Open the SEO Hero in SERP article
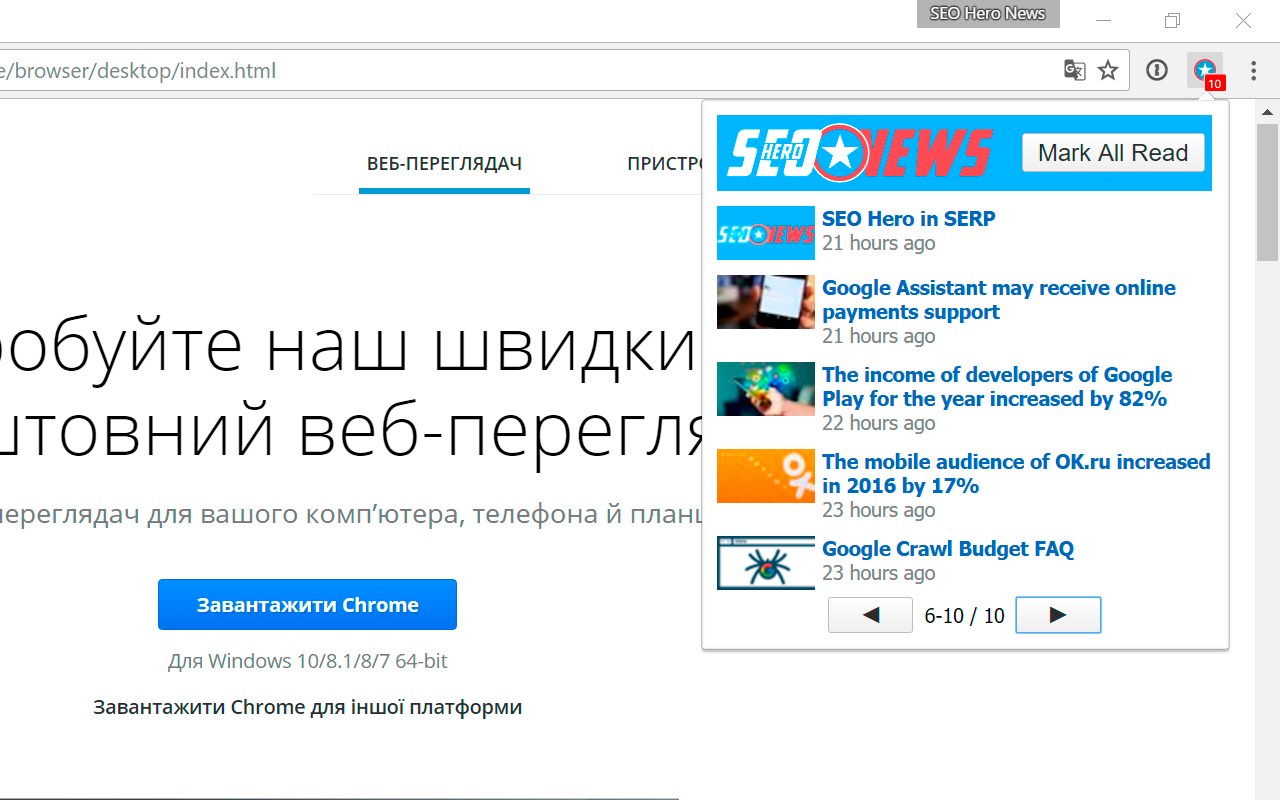The image size is (1280, 800). coord(908,218)
